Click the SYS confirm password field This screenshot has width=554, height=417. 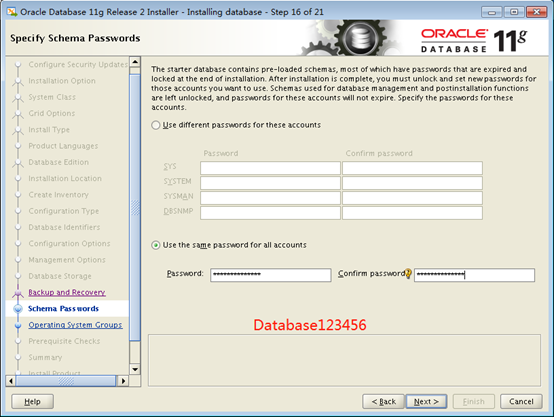(412, 168)
